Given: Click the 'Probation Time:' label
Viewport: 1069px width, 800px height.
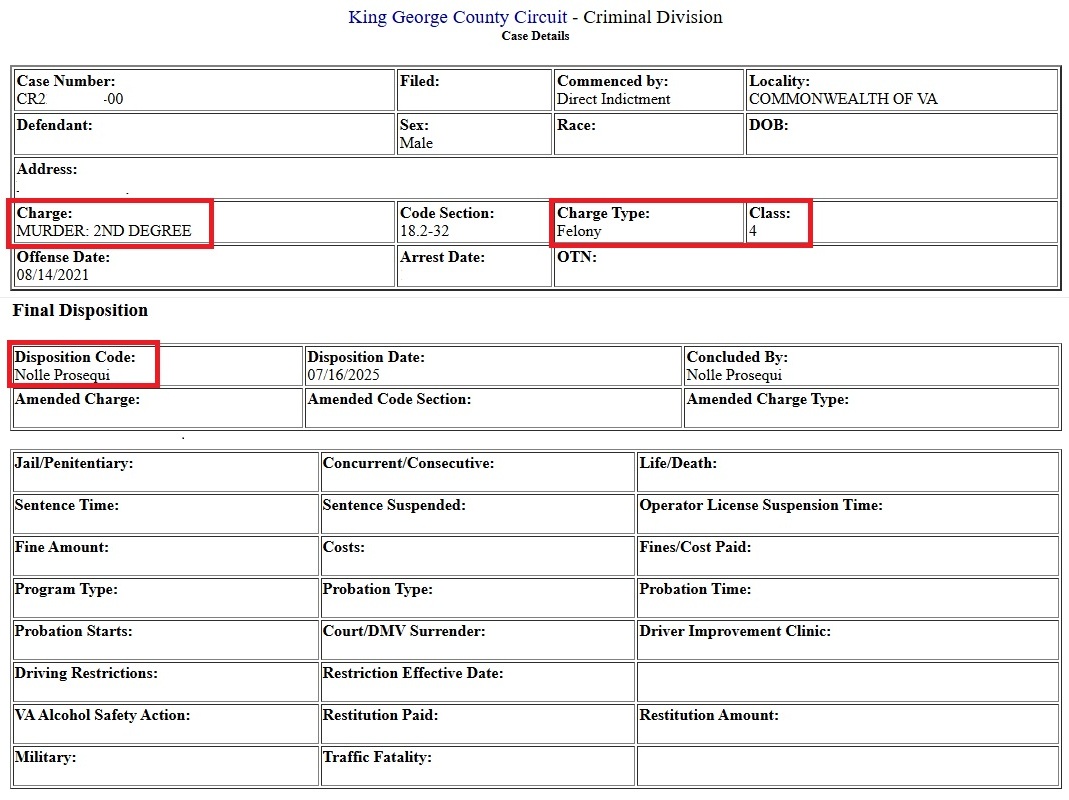Looking at the screenshot, I should point(695,589).
